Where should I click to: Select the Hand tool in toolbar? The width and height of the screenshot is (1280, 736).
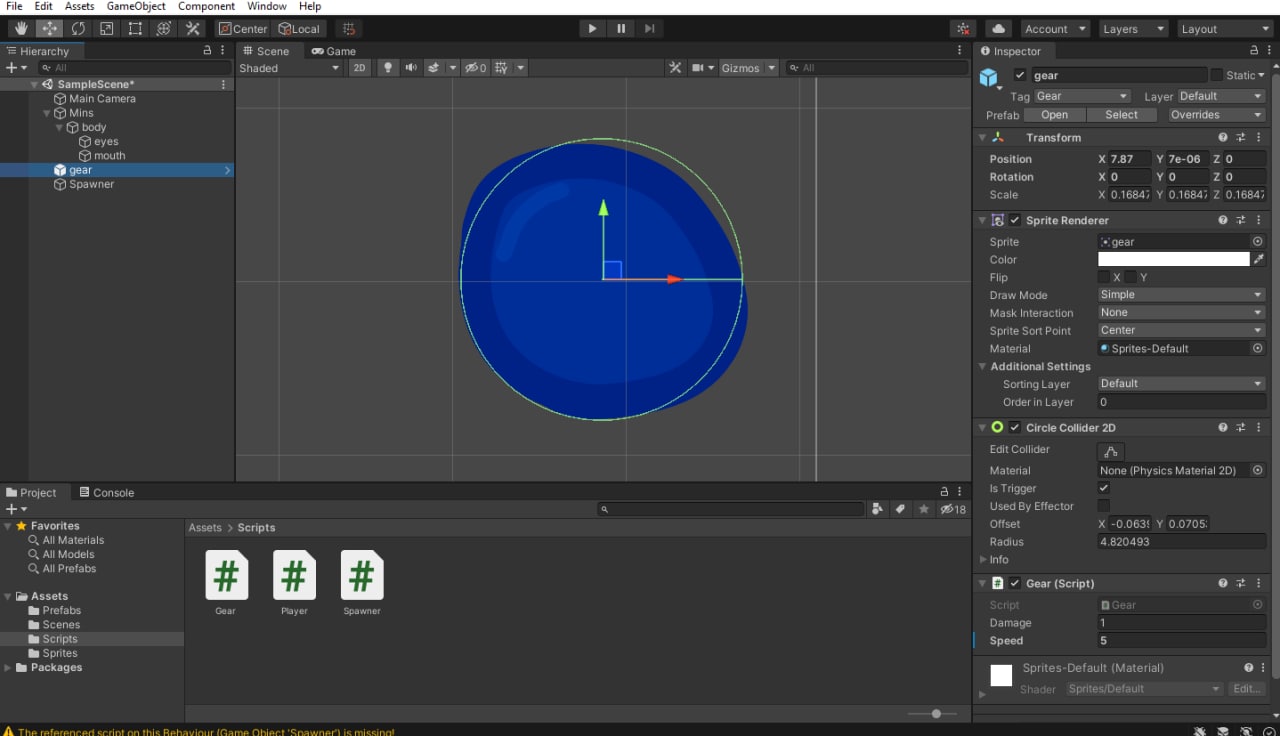(x=20, y=29)
